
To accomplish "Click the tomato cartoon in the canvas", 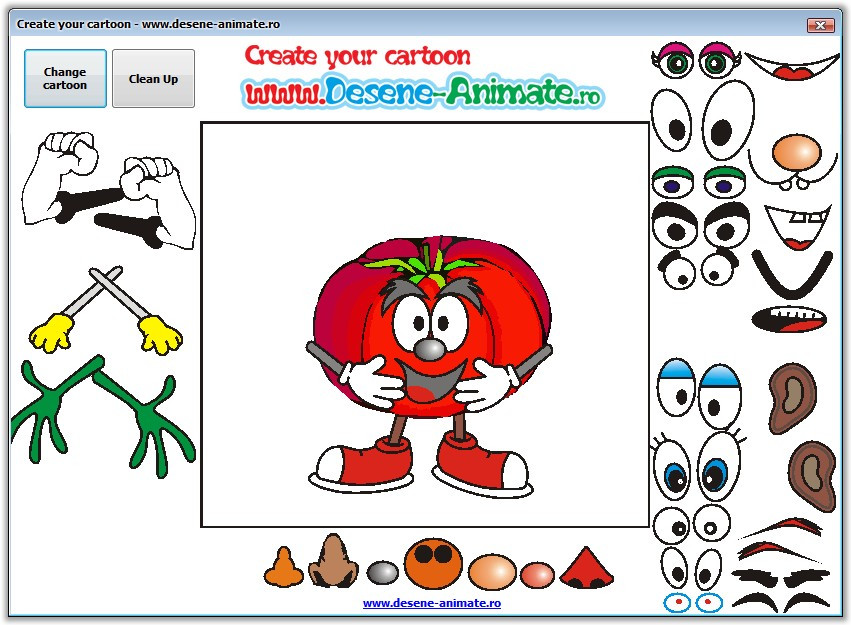I will [429, 366].
